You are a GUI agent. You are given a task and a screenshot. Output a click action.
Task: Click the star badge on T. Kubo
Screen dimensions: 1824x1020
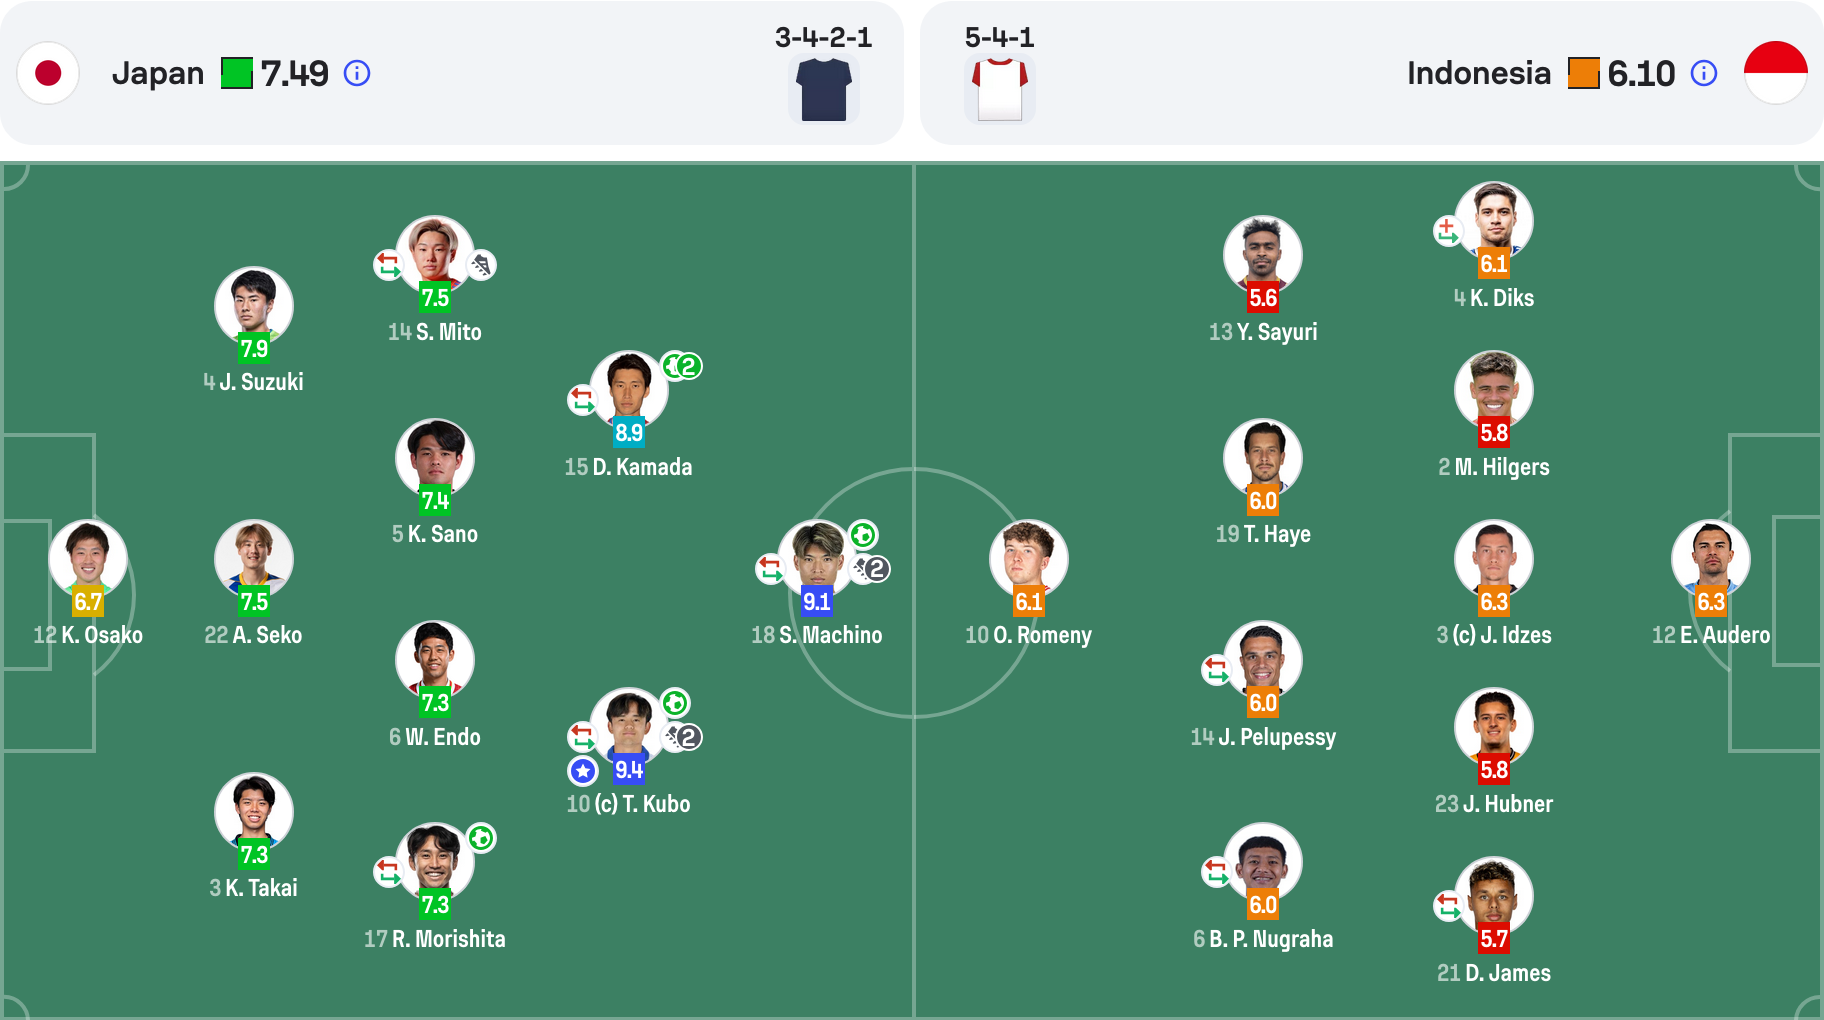pyautogui.click(x=583, y=771)
